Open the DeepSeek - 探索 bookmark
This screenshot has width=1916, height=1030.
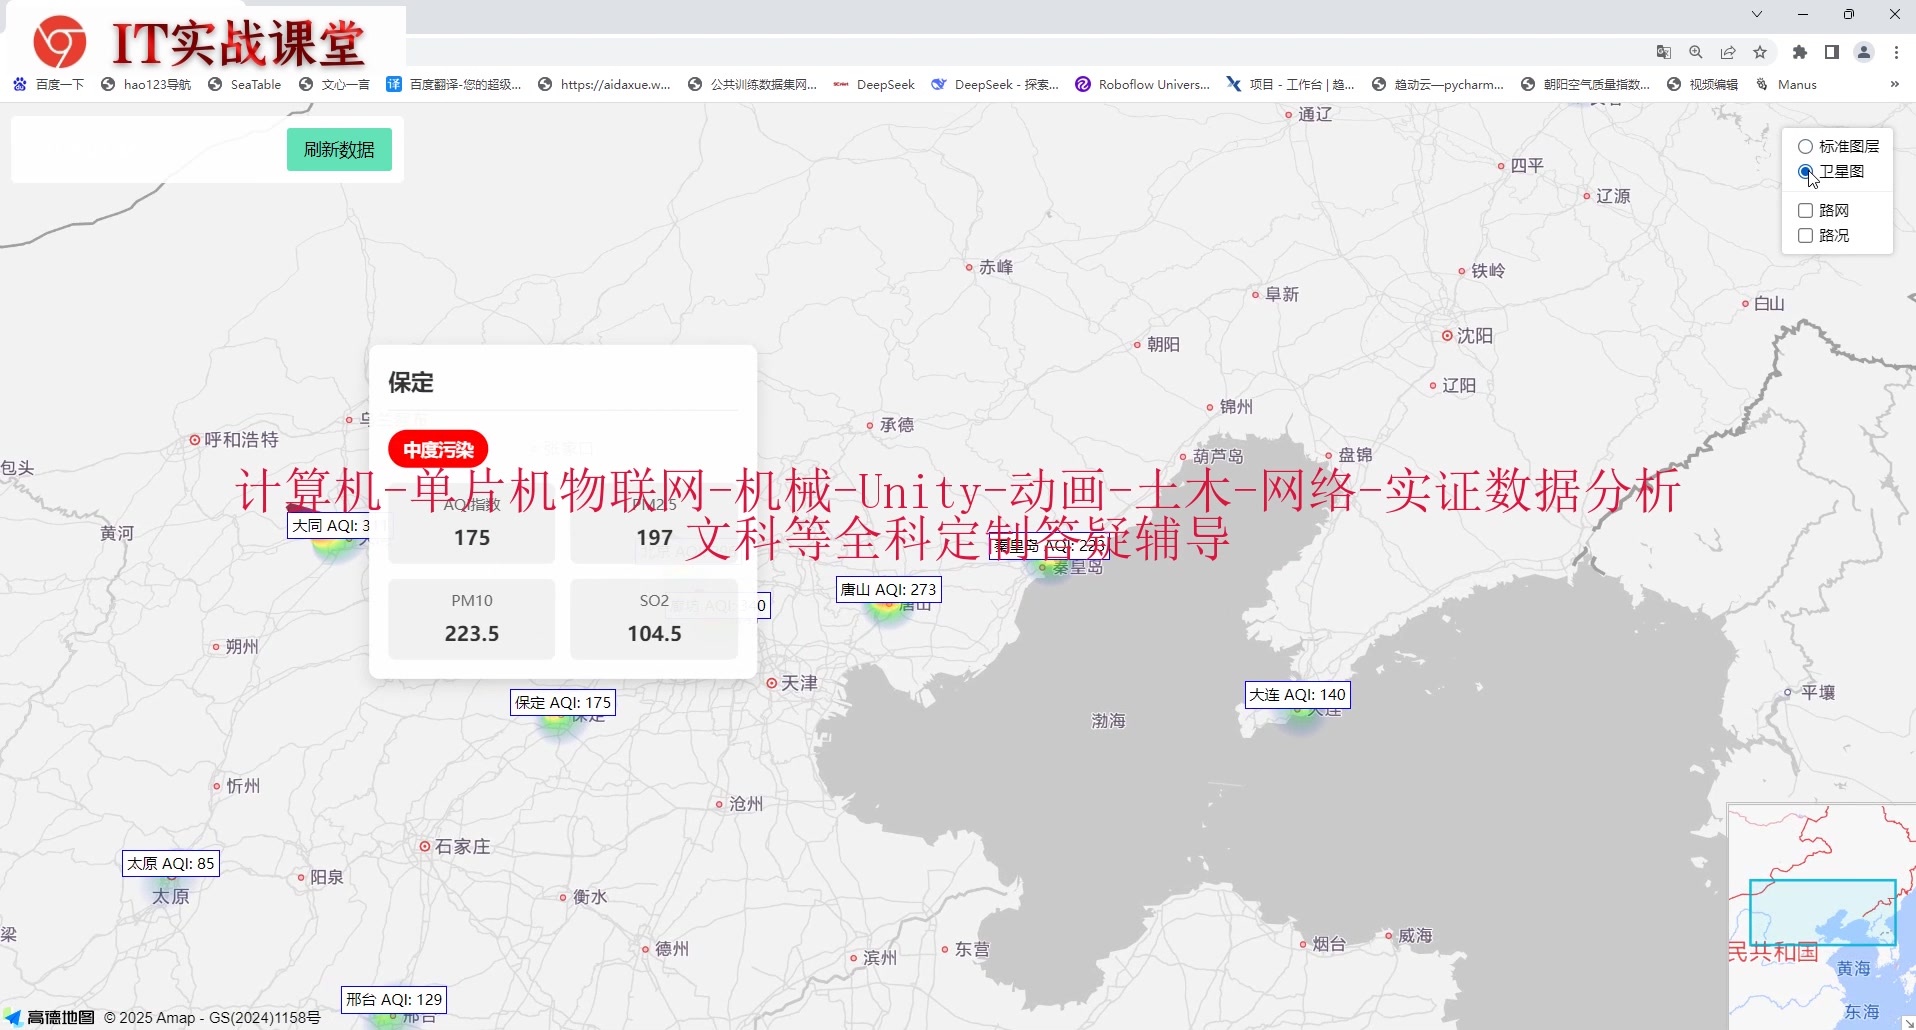(995, 84)
